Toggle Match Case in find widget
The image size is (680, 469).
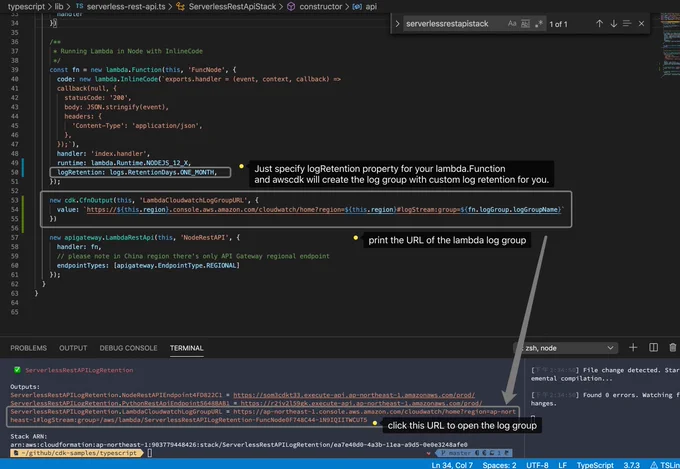tap(512, 23)
